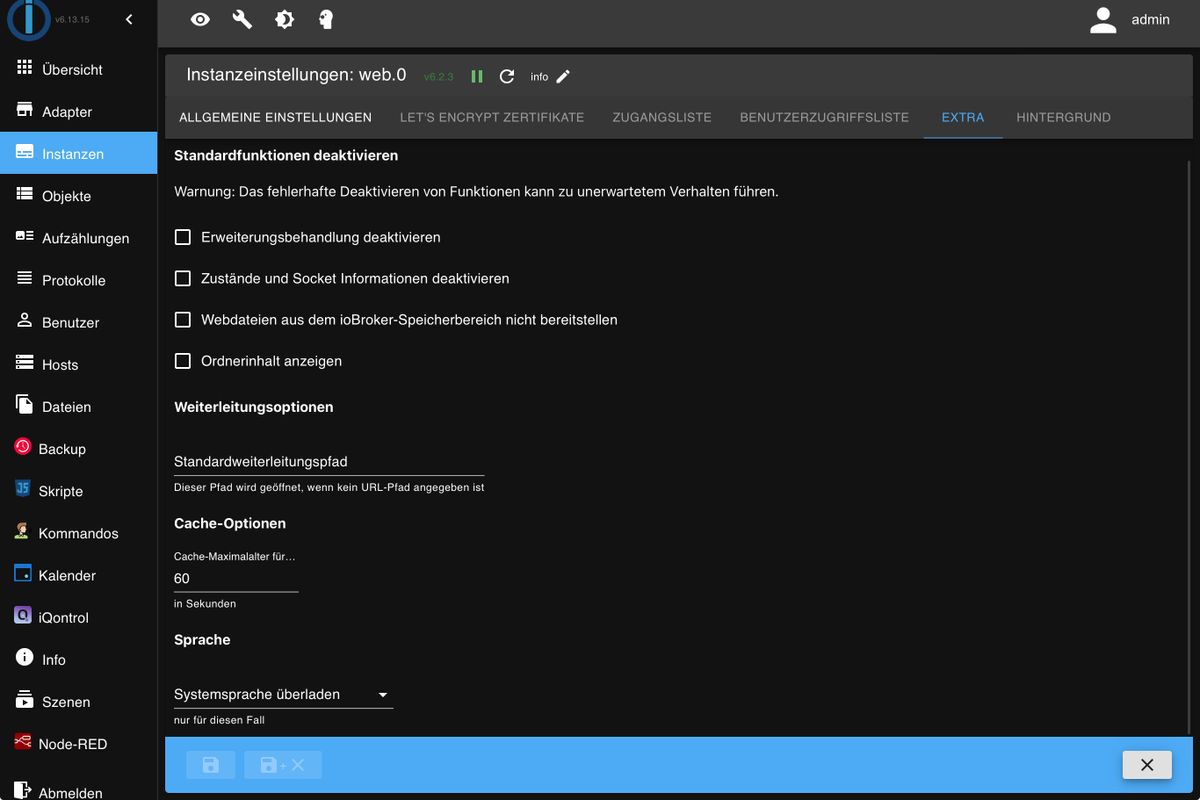The width and height of the screenshot is (1200, 800).
Task: Collapse the left sidebar with the chevron
Action: tap(129, 19)
